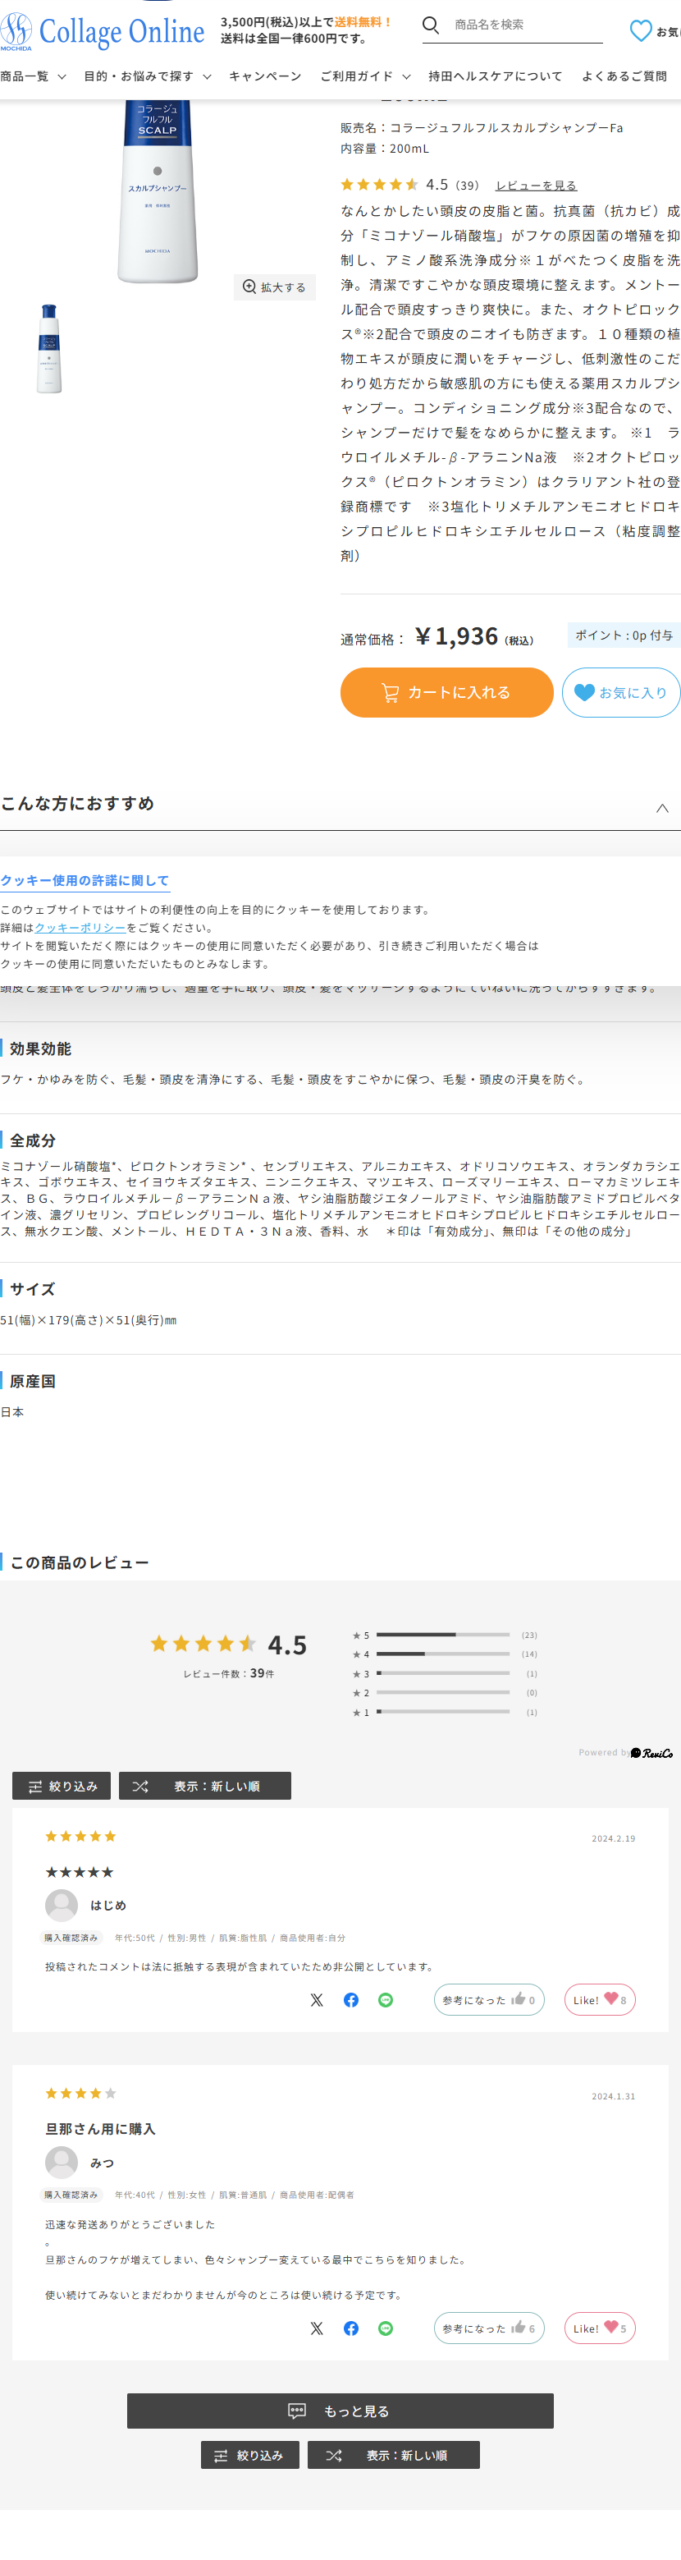Open キャンペーン menu item
The height and width of the screenshot is (2560, 681).
265,76
